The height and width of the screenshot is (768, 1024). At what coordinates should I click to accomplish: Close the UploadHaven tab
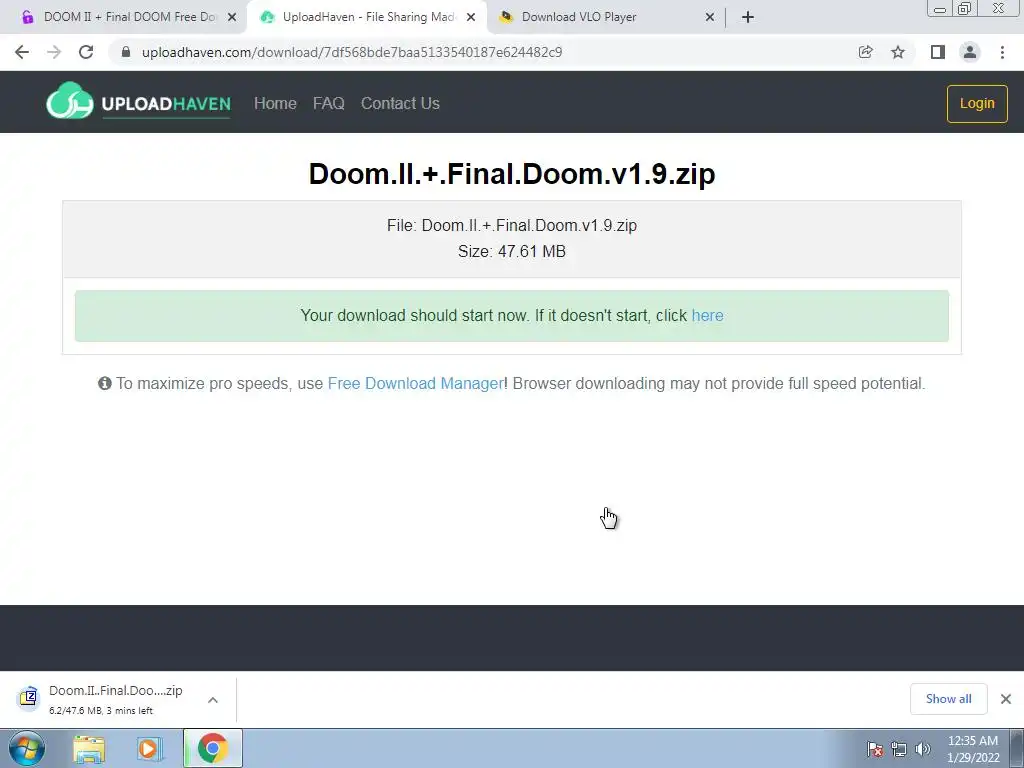coord(471,17)
